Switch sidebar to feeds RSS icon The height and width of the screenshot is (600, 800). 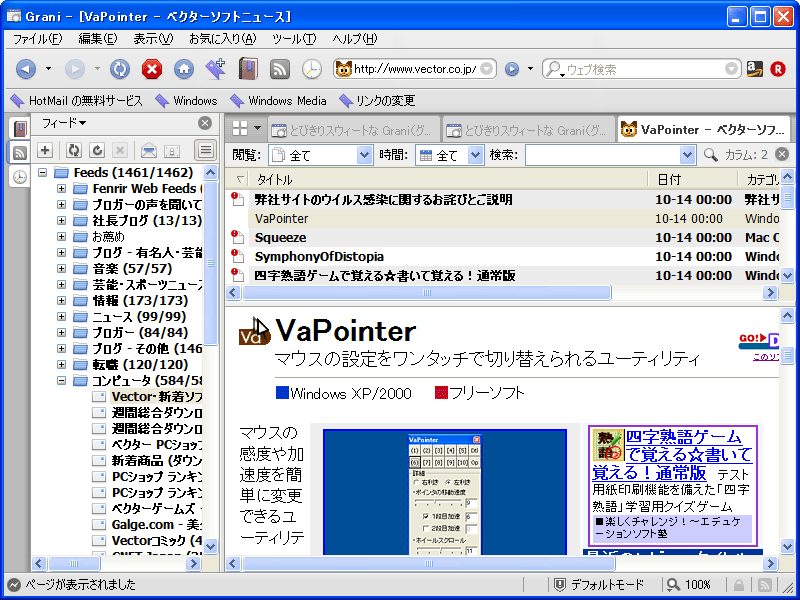pos(19,153)
